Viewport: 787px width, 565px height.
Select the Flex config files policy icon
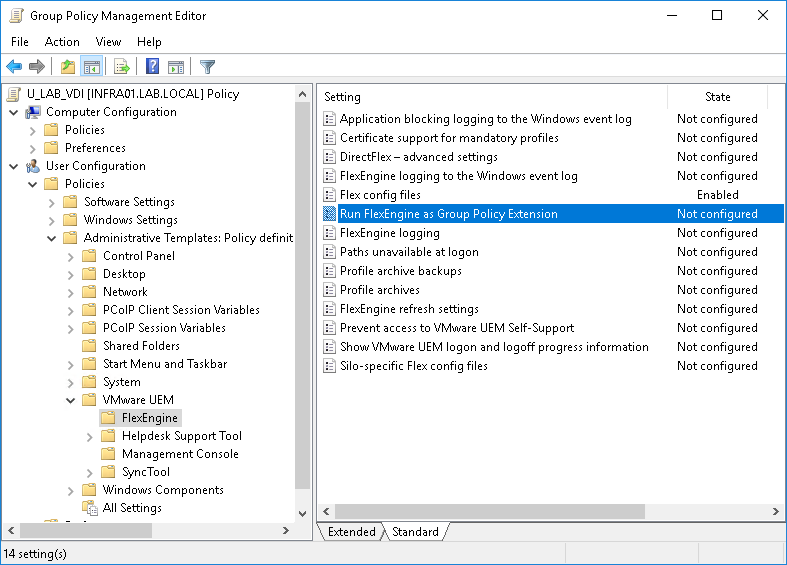(330, 195)
